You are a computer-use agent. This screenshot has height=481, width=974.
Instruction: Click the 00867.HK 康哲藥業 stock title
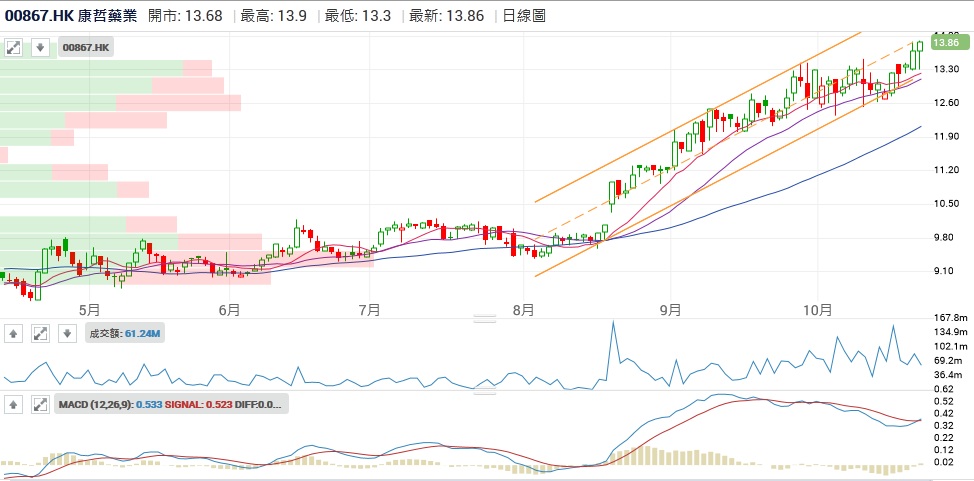(x=71, y=16)
